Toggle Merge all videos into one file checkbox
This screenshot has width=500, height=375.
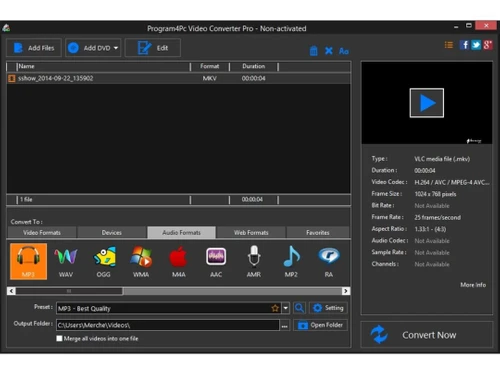[x=59, y=338]
